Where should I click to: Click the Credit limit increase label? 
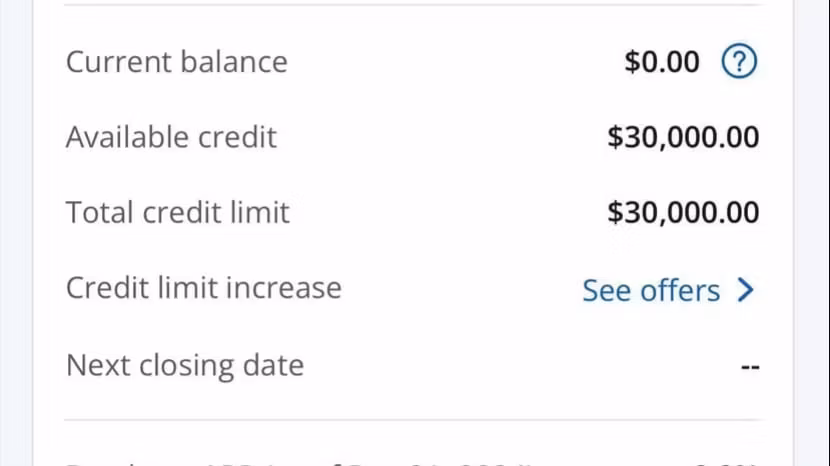[x=203, y=288]
